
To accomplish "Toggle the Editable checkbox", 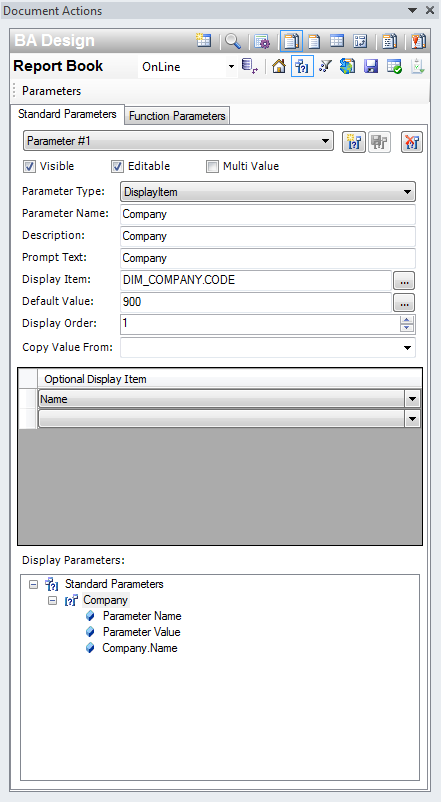I will [118, 167].
